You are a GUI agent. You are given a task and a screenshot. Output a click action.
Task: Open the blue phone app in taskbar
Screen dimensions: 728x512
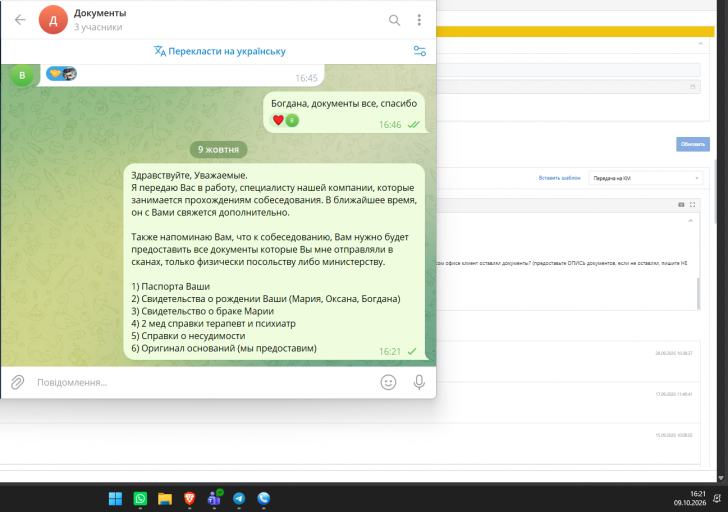[264, 499]
